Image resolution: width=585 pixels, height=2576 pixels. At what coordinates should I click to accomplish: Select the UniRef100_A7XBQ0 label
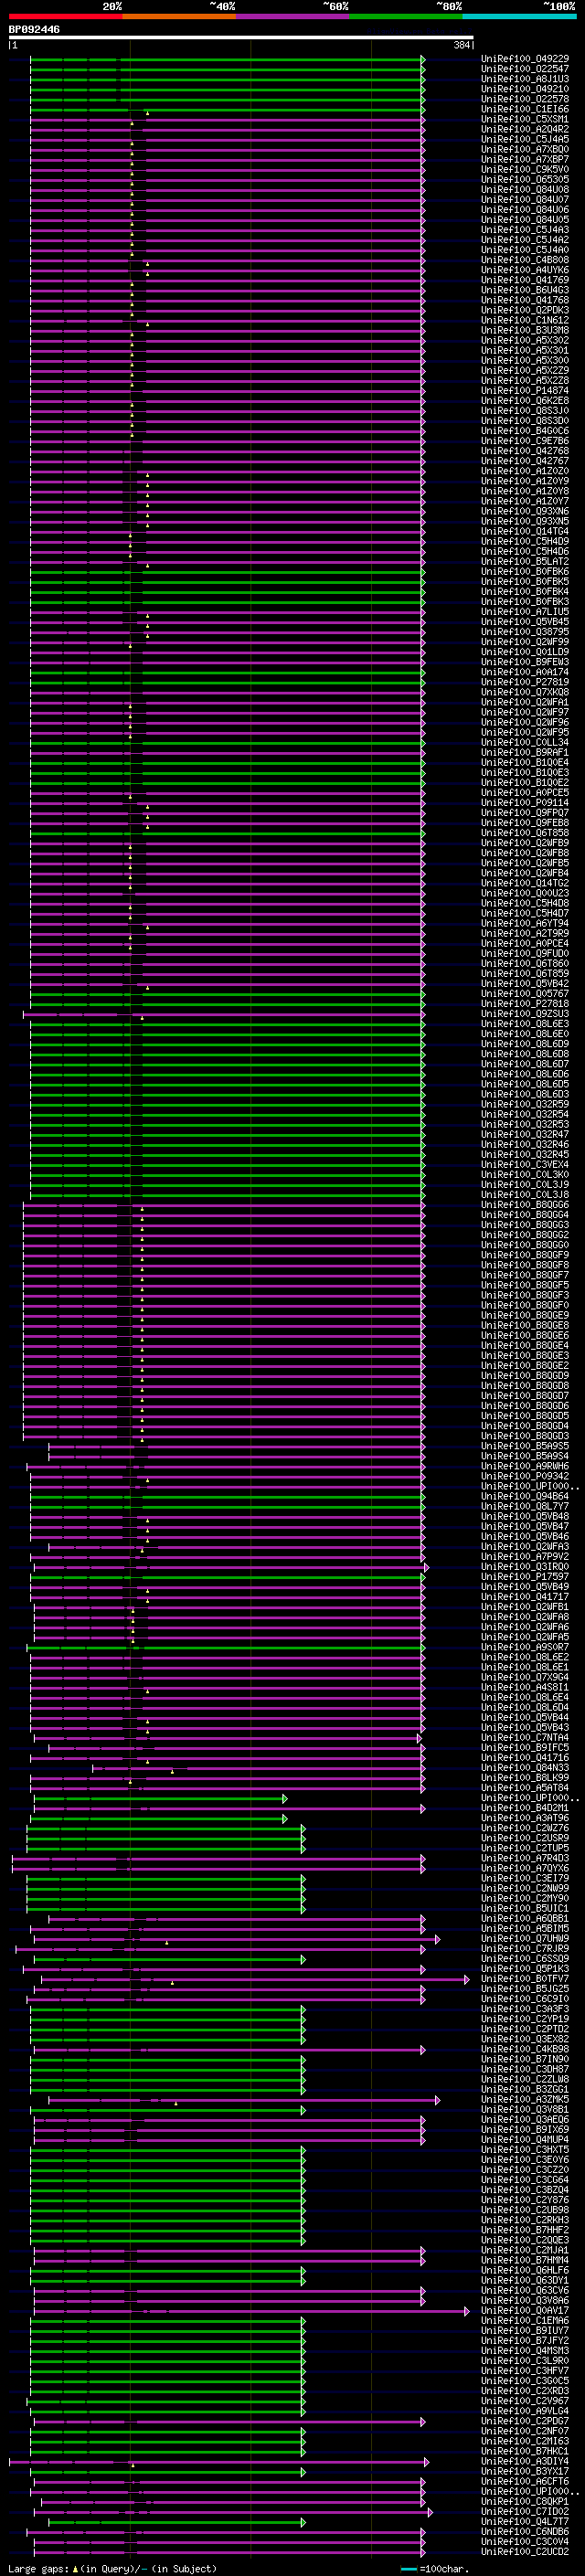click(525, 149)
